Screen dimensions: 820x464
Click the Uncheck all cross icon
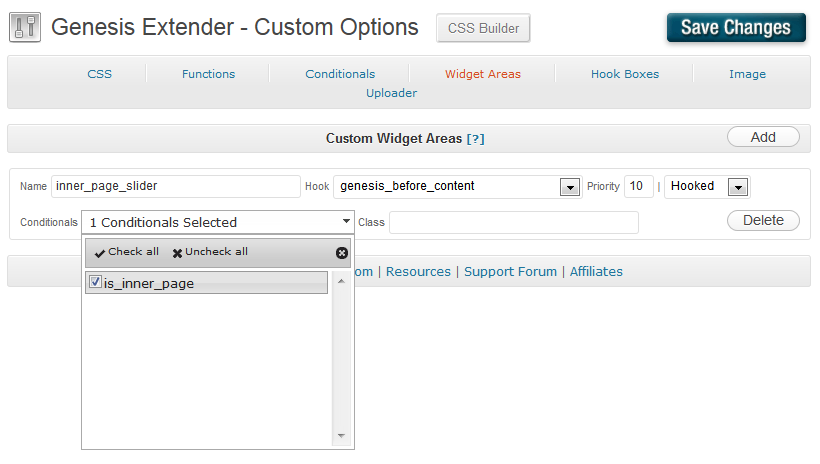tap(178, 253)
